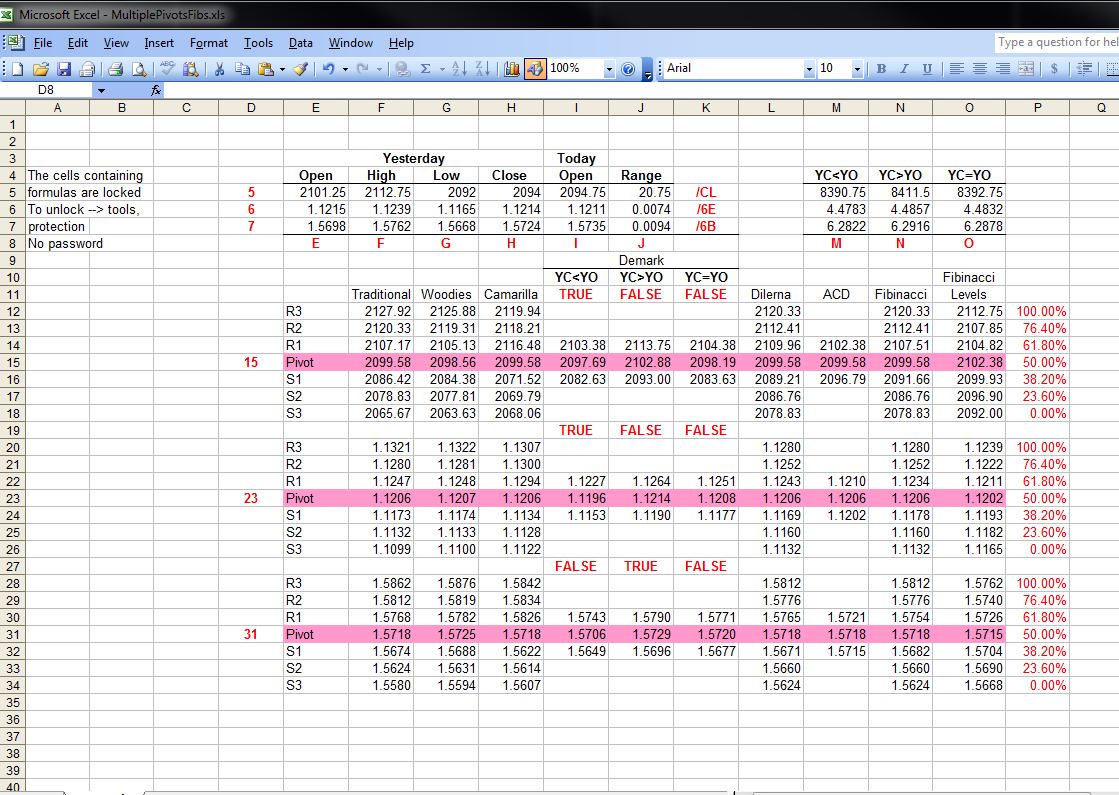Create a new blank workbook
The width and height of the screenshot is (1119, 795).
pos(18,69)
